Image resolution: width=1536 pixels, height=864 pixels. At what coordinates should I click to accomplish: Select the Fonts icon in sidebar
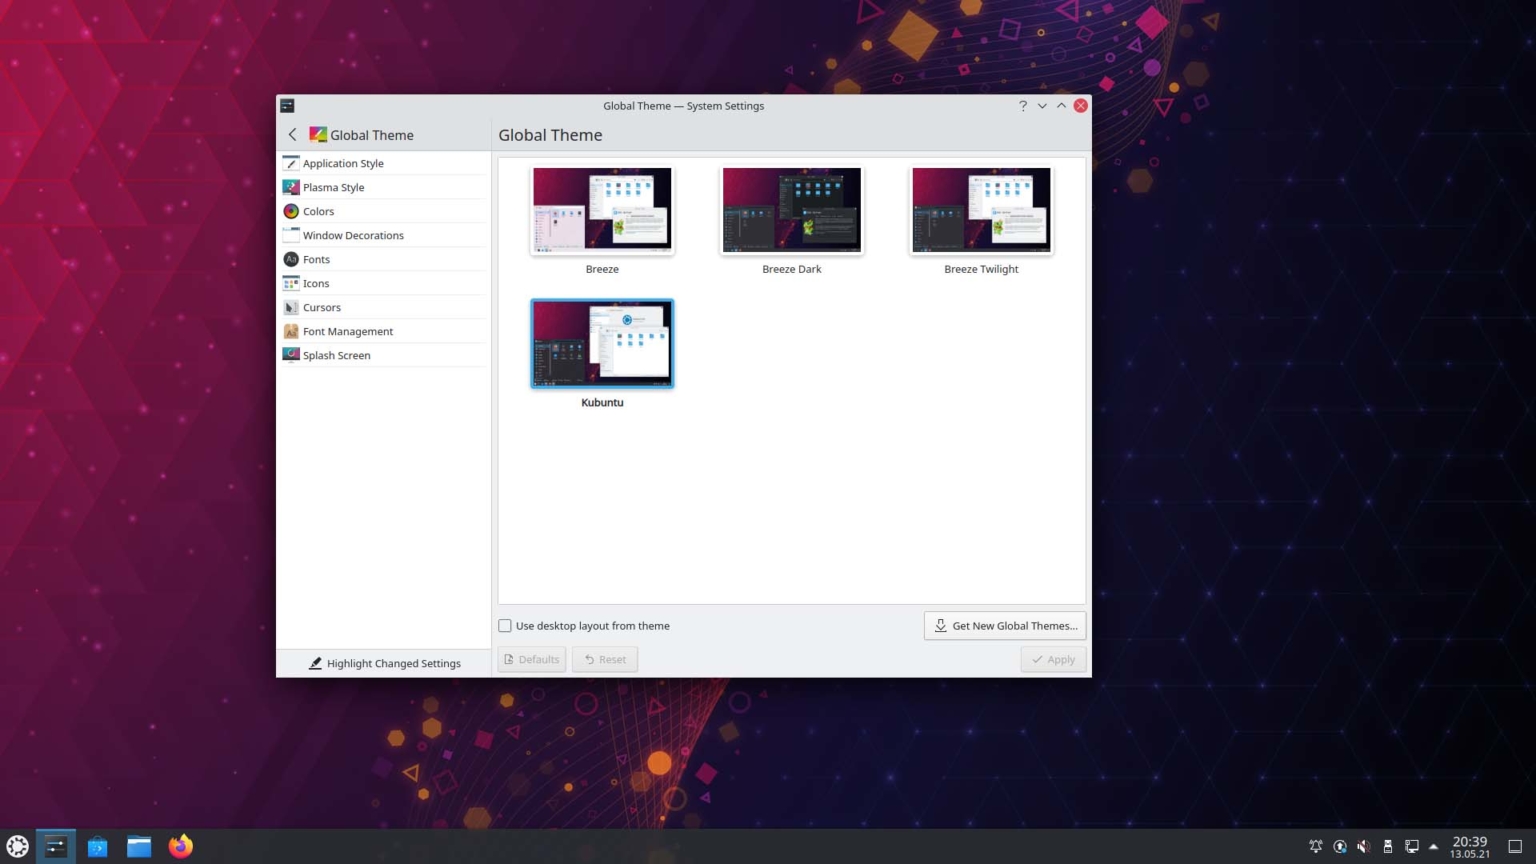(x=291, y=259)
